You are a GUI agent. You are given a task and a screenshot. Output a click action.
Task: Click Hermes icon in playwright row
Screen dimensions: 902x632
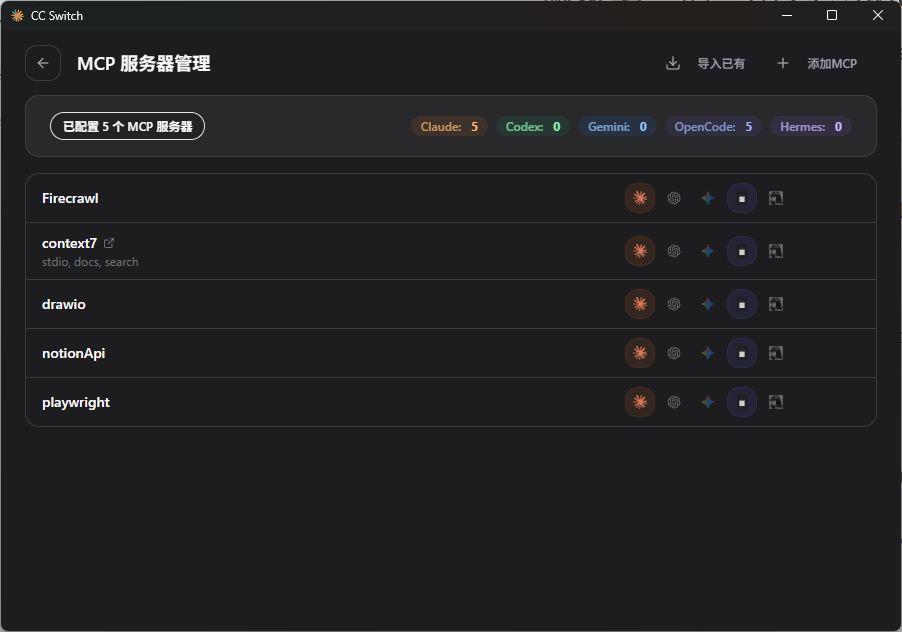tap(775, 402)
